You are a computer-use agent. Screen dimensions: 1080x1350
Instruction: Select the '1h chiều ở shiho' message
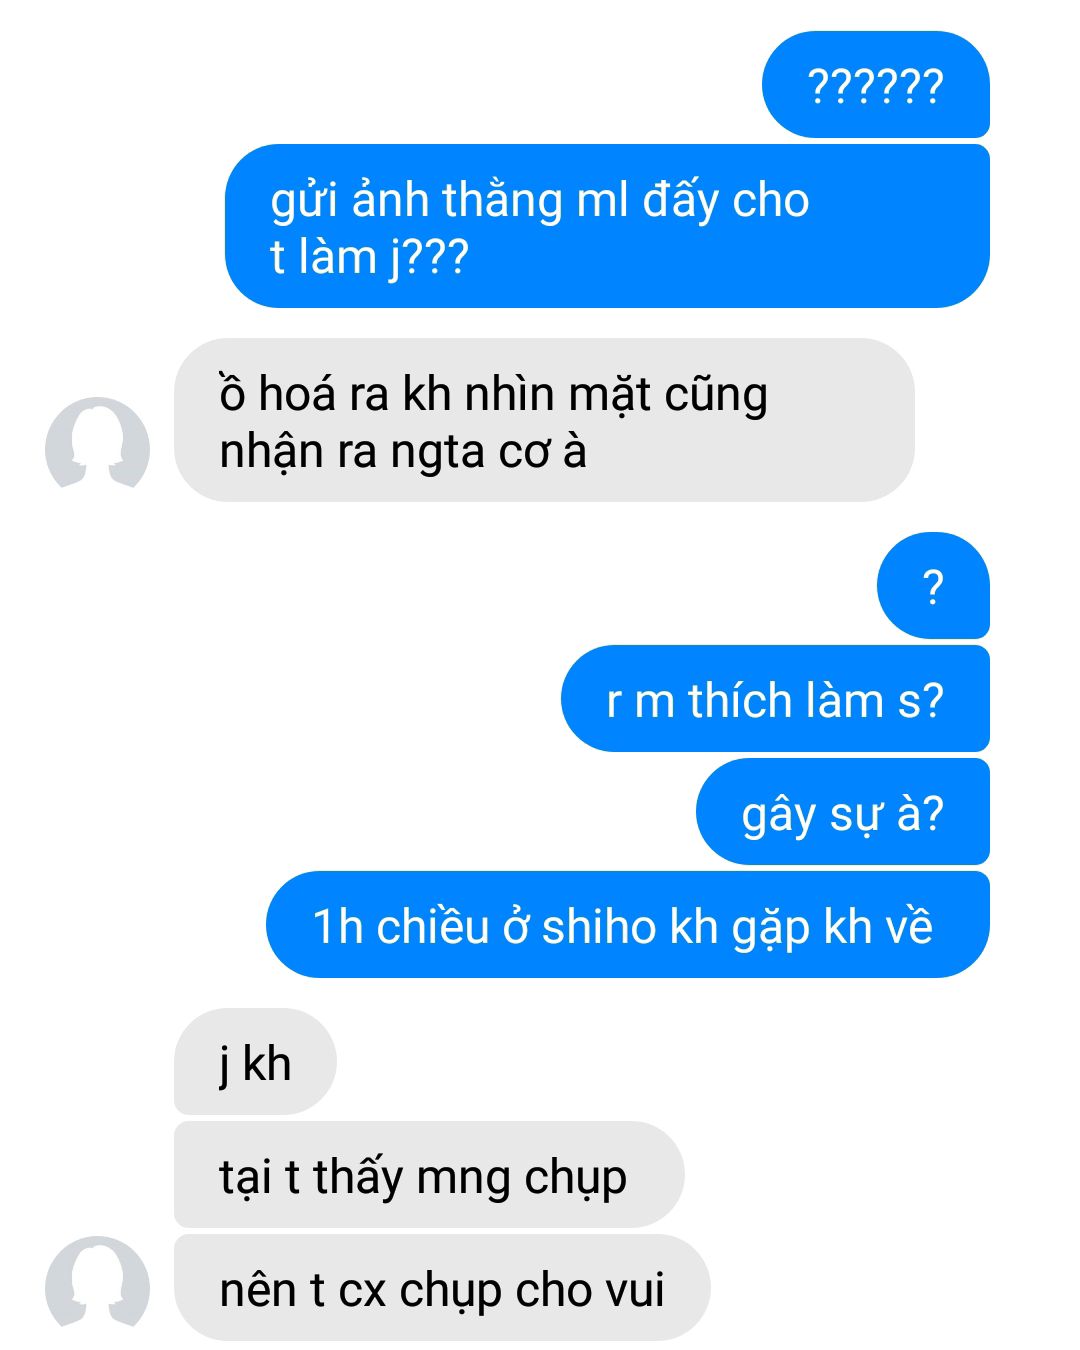tap(627, 925)
